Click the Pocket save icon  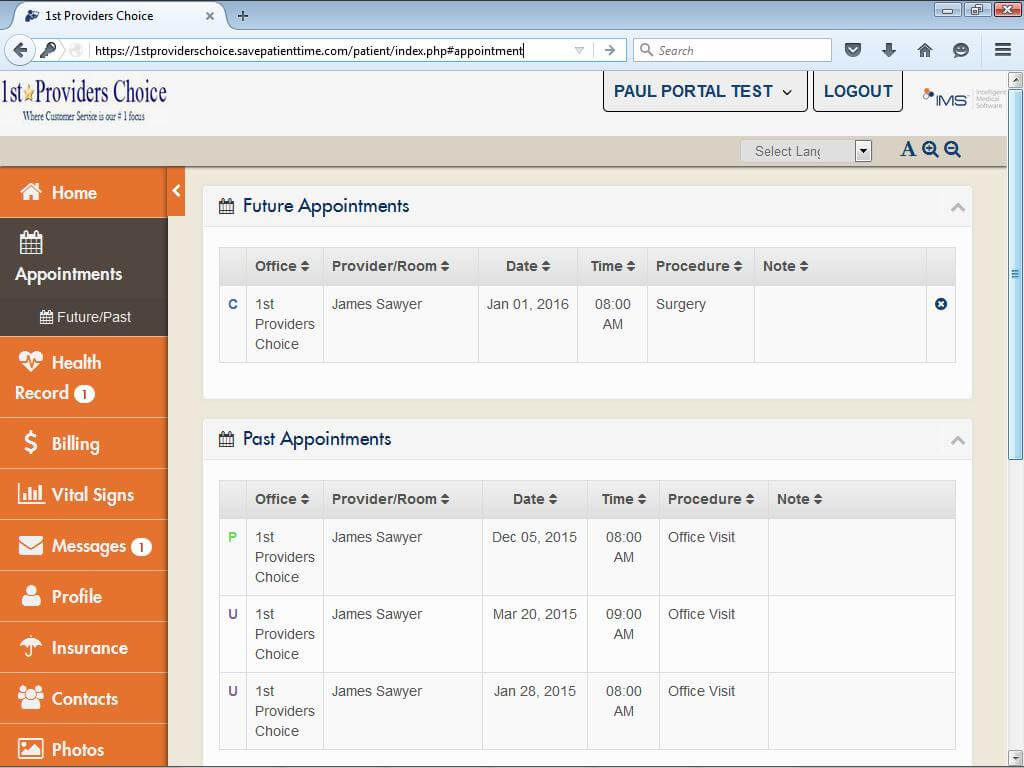[852, 50]
